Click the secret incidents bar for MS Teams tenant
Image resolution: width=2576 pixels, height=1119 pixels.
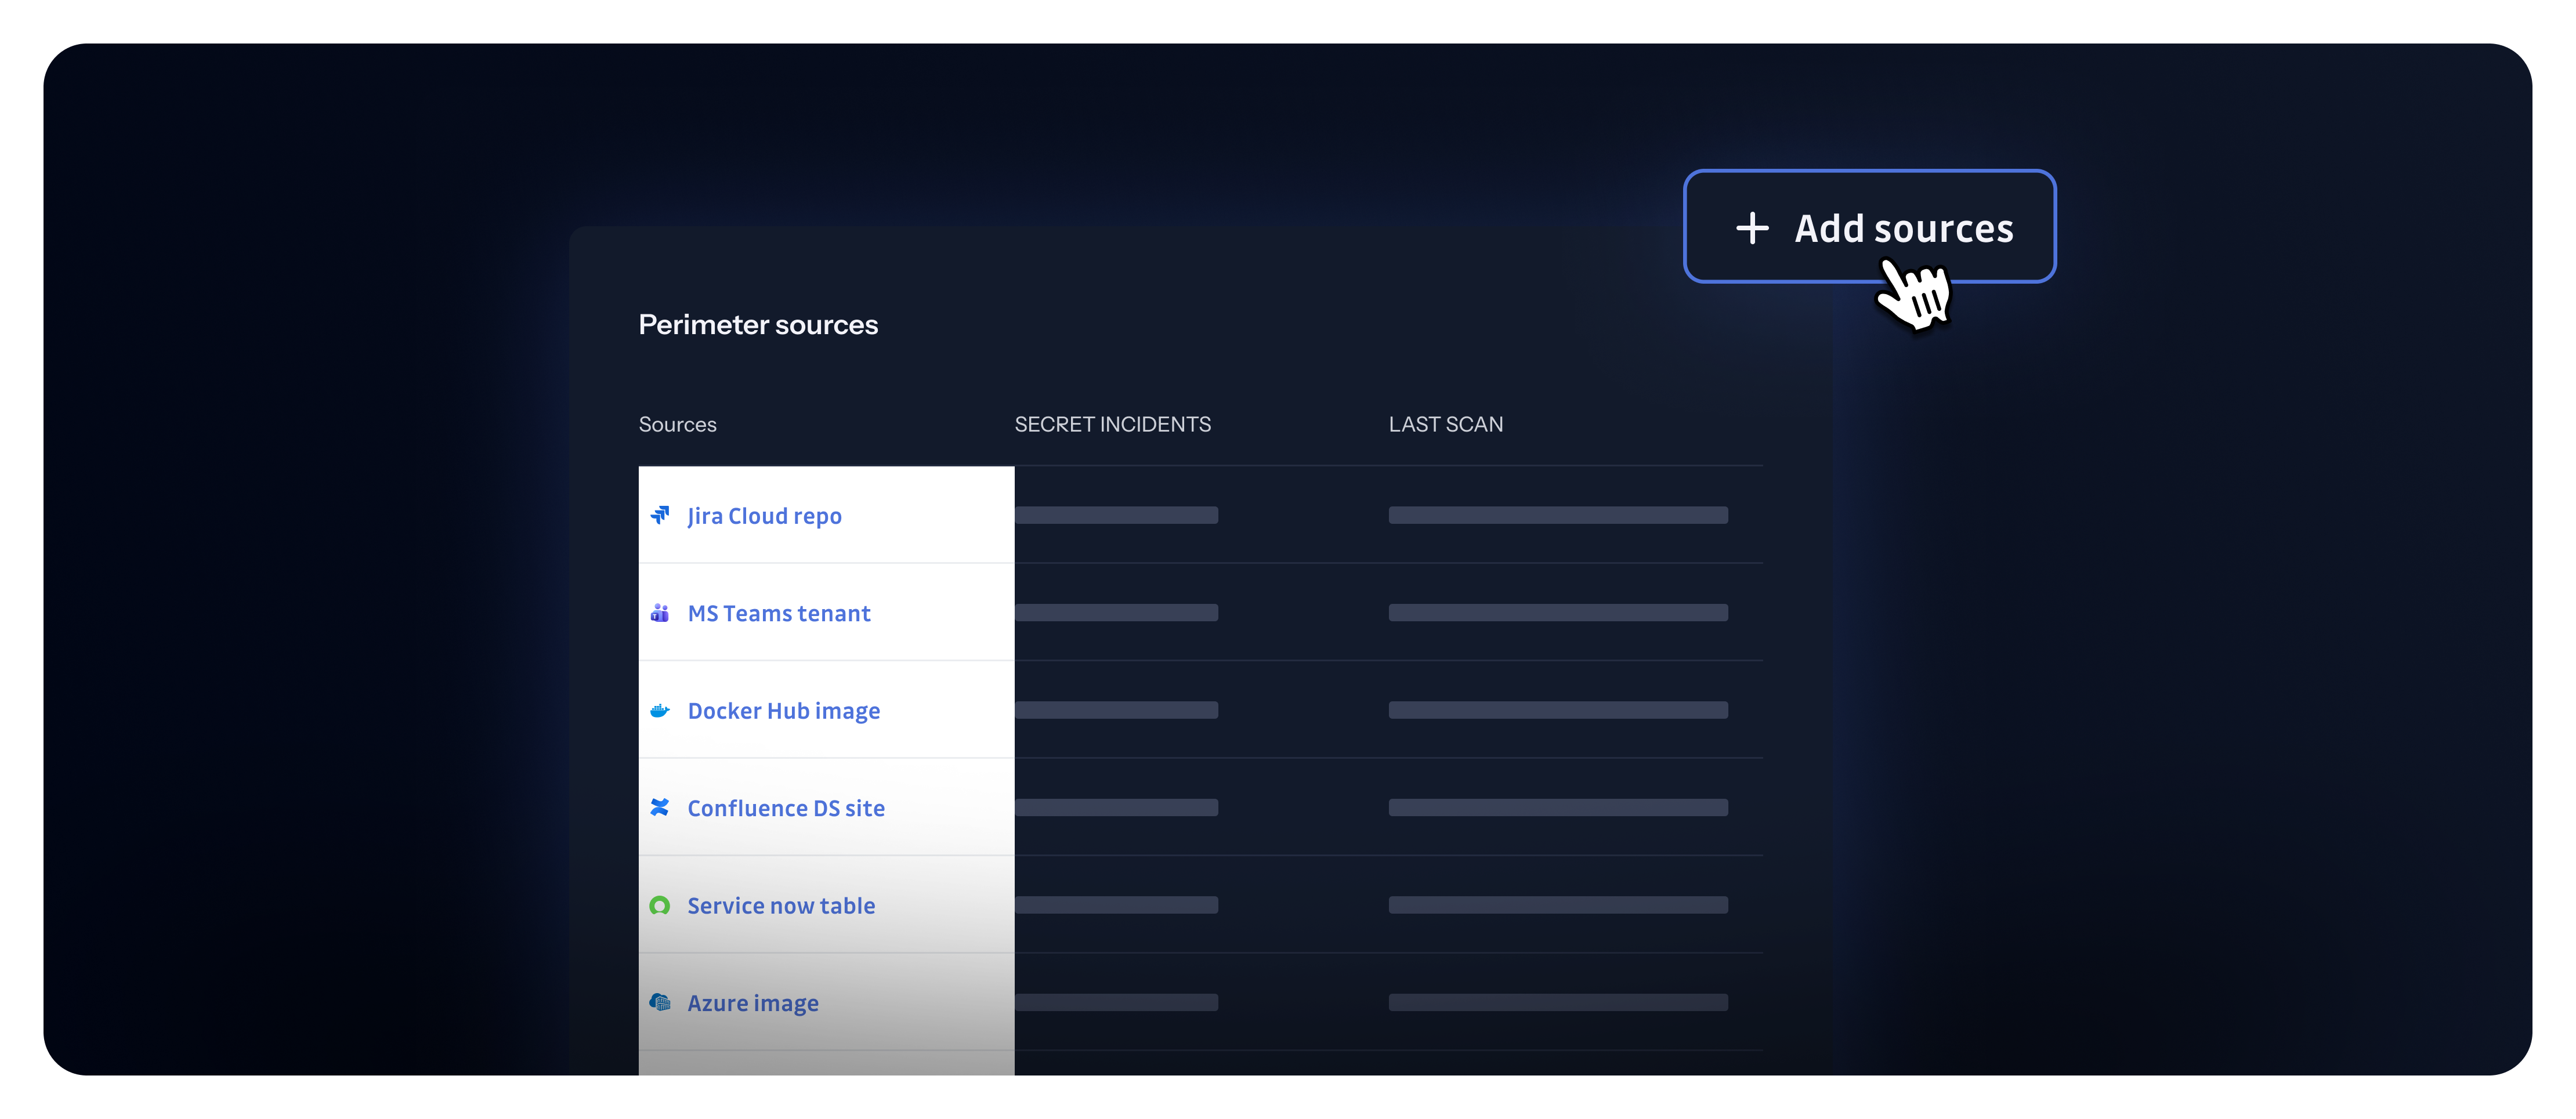(1116, 612)
